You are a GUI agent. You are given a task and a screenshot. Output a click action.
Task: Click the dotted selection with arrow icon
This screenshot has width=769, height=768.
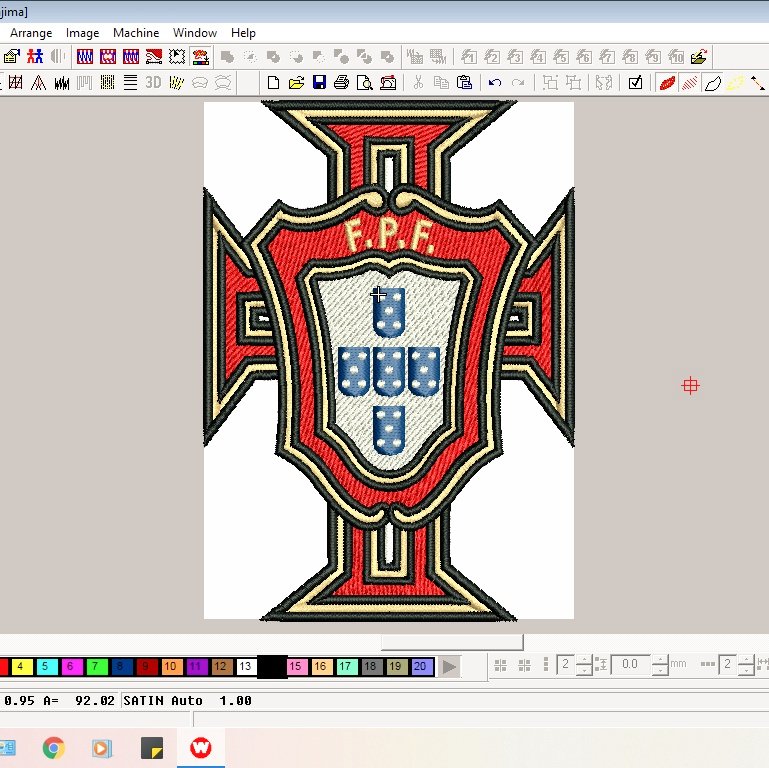[177, 57]
